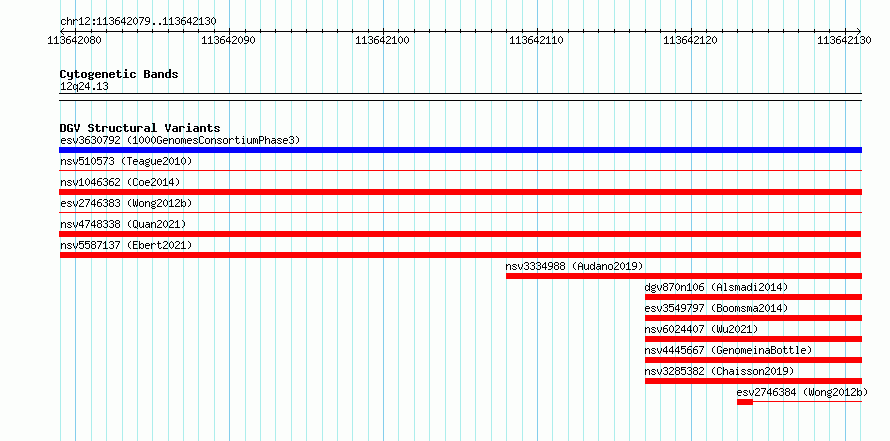The image size is (890, 441).
Task: Select the red nsv6024407 variant bar
Action: pos(753,339)
